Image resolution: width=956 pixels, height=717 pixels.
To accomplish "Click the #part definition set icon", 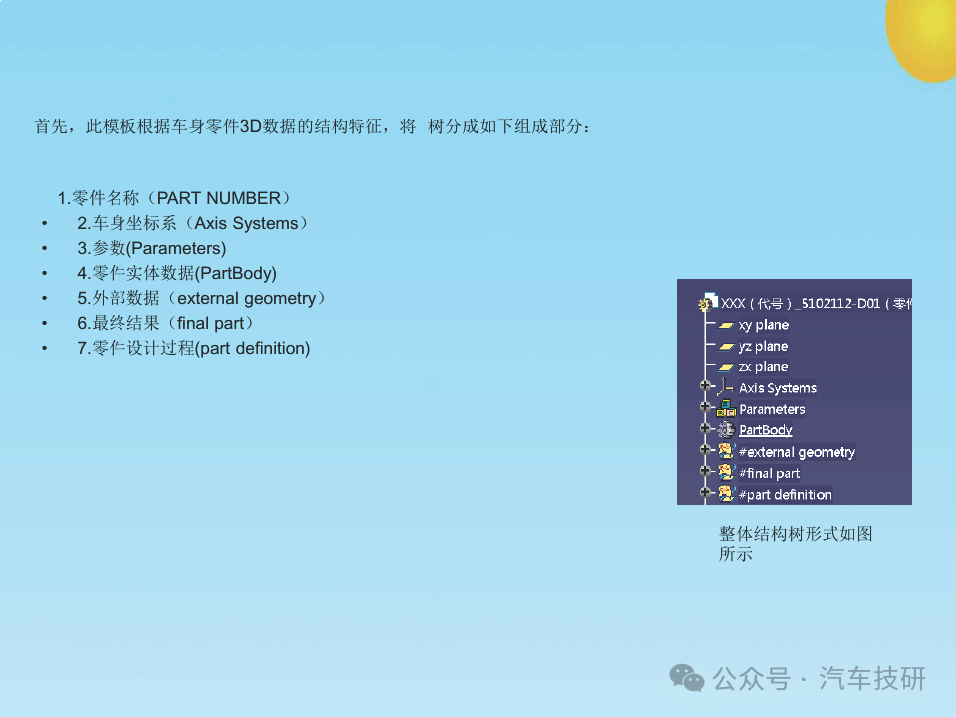I will (726, 494).
